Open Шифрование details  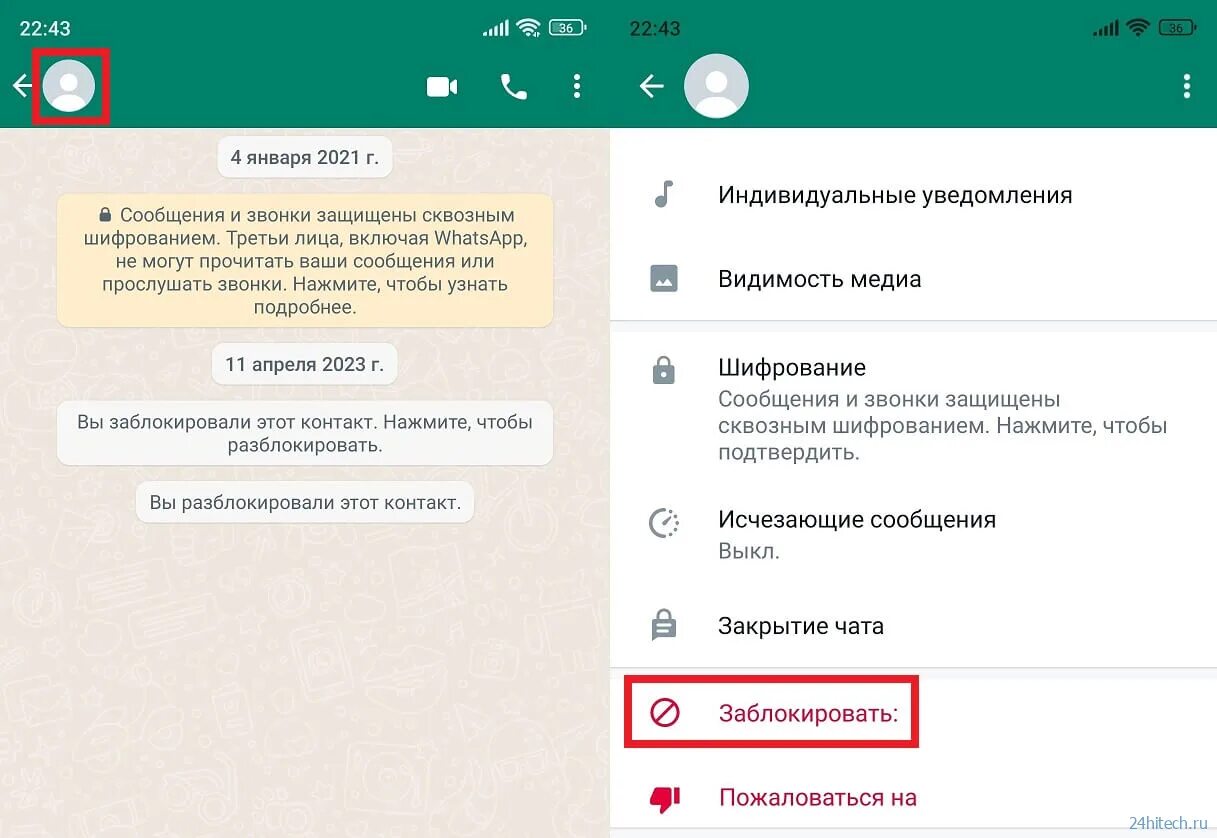point(914,409)
